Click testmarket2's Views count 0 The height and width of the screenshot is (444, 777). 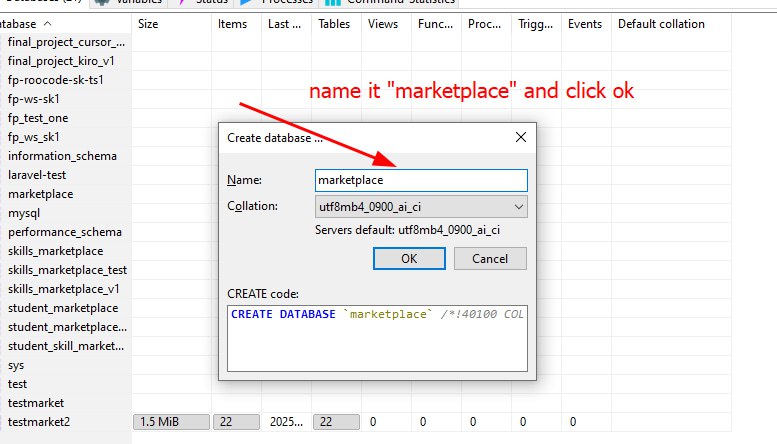[373, 422]
